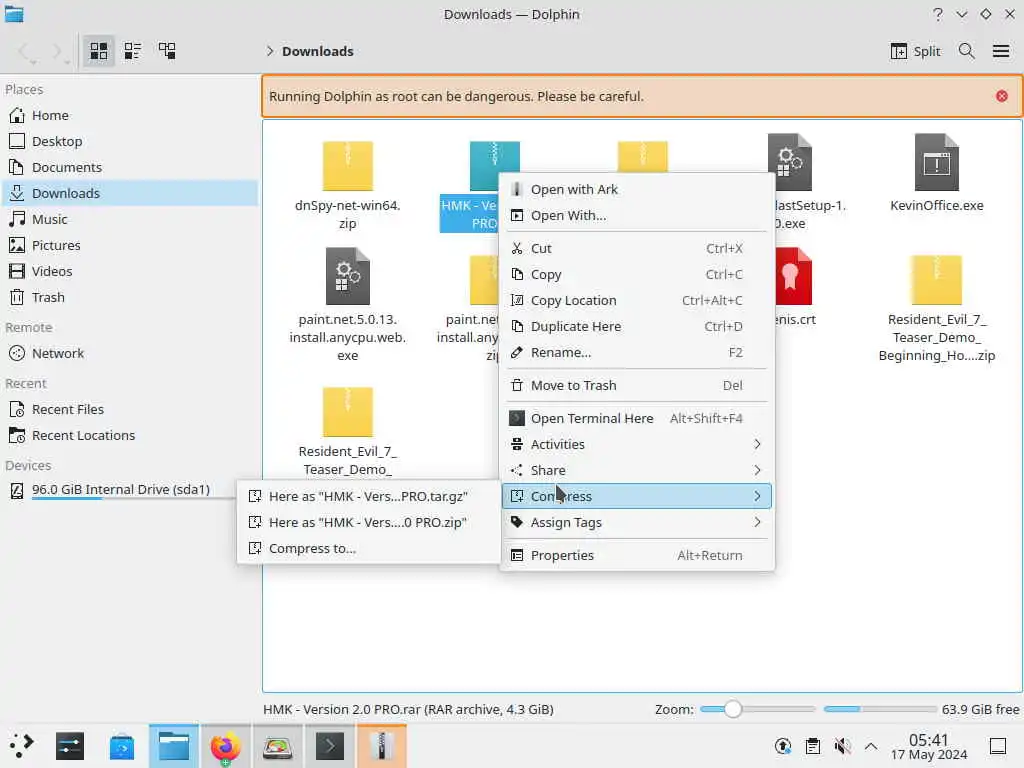Compress here as tar.gz archive
The image size is (1024, 768).
(x=368, y=496)
